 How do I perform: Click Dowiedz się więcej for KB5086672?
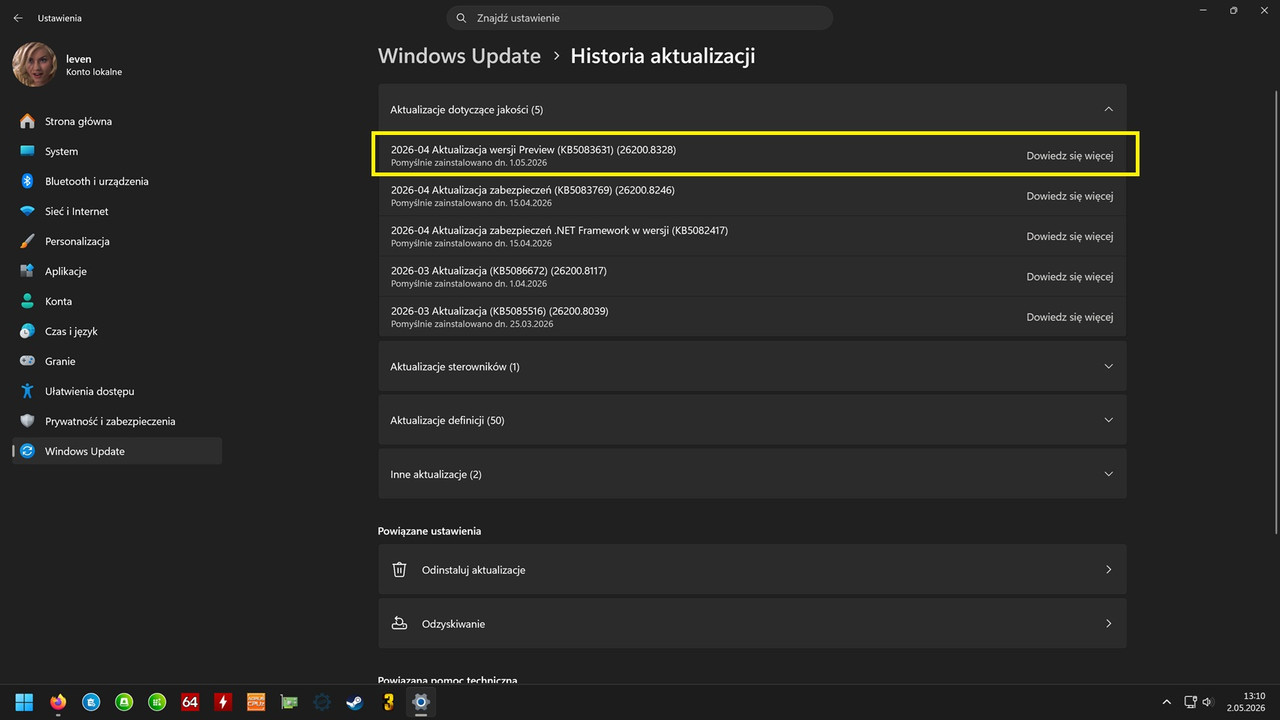pyautogui.click(x=1069, y=276)
